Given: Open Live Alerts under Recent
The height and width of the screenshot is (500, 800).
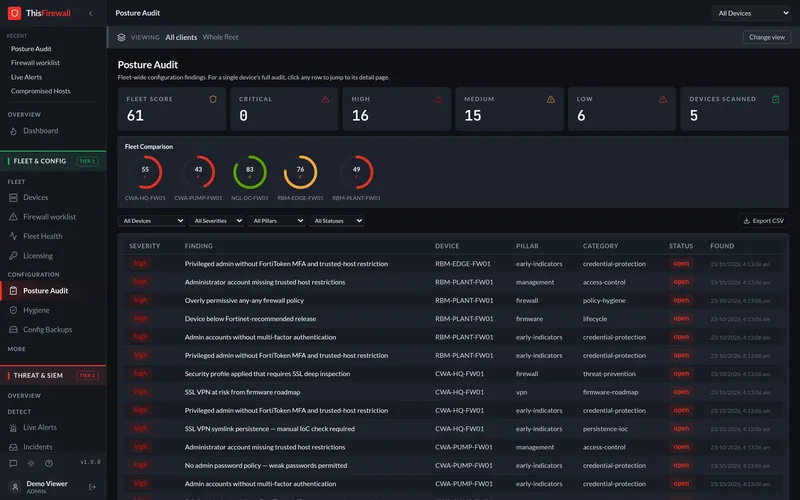Looking at the screenshot, I should coord(27,77).
